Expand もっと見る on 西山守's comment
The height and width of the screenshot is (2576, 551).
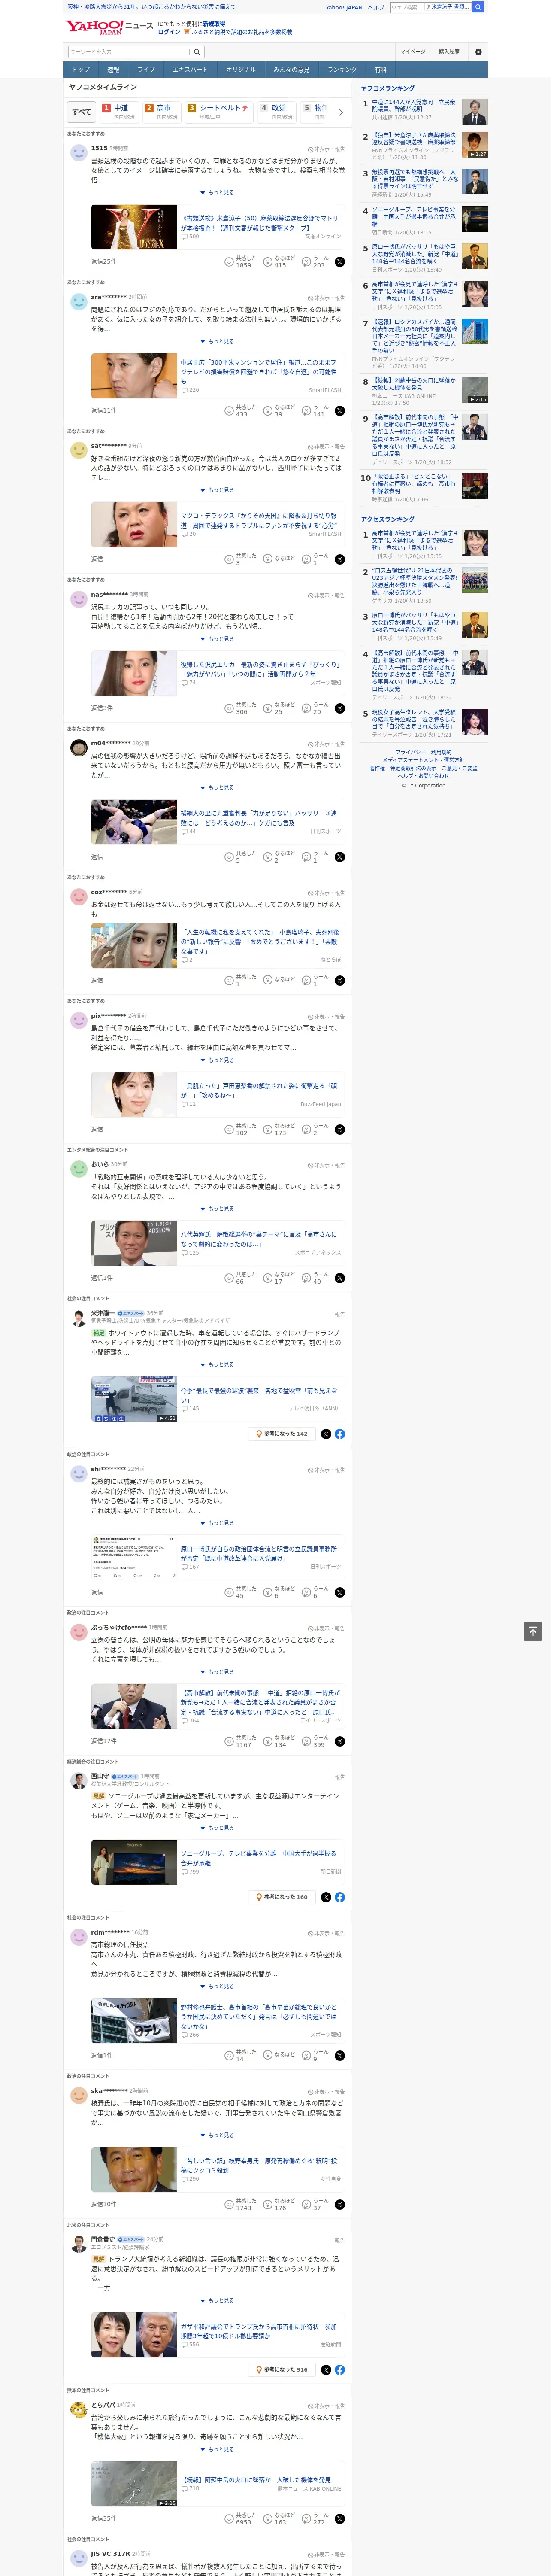(217, 1828)
